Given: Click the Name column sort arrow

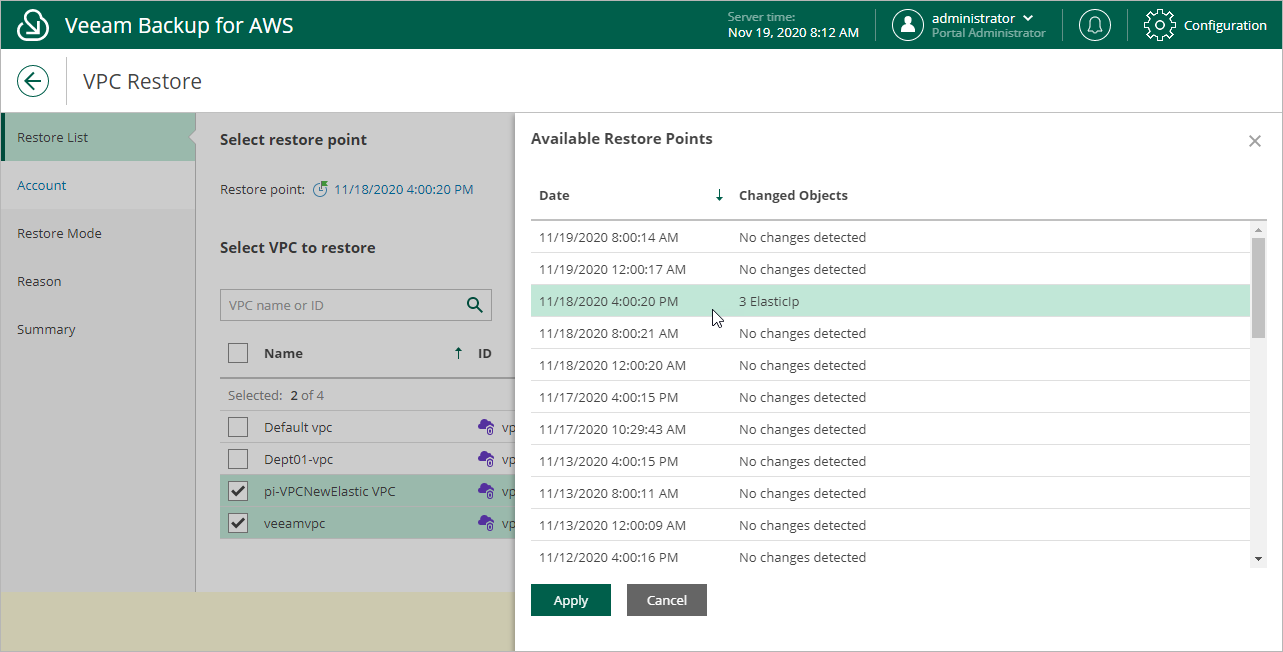Looking at the screenshot, I should pyautogui.click(x=458, y=353).
